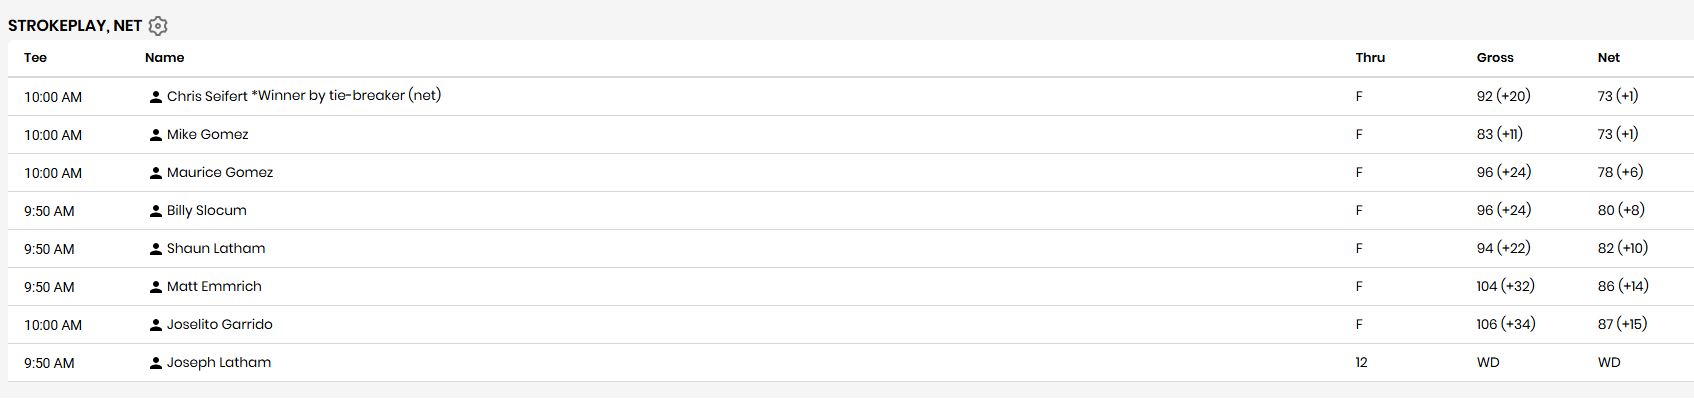Click Joselito Garrido's player icon
The width and height of the screenshot is (1694, 407).
pyautogui.click(x=156, y=325)
